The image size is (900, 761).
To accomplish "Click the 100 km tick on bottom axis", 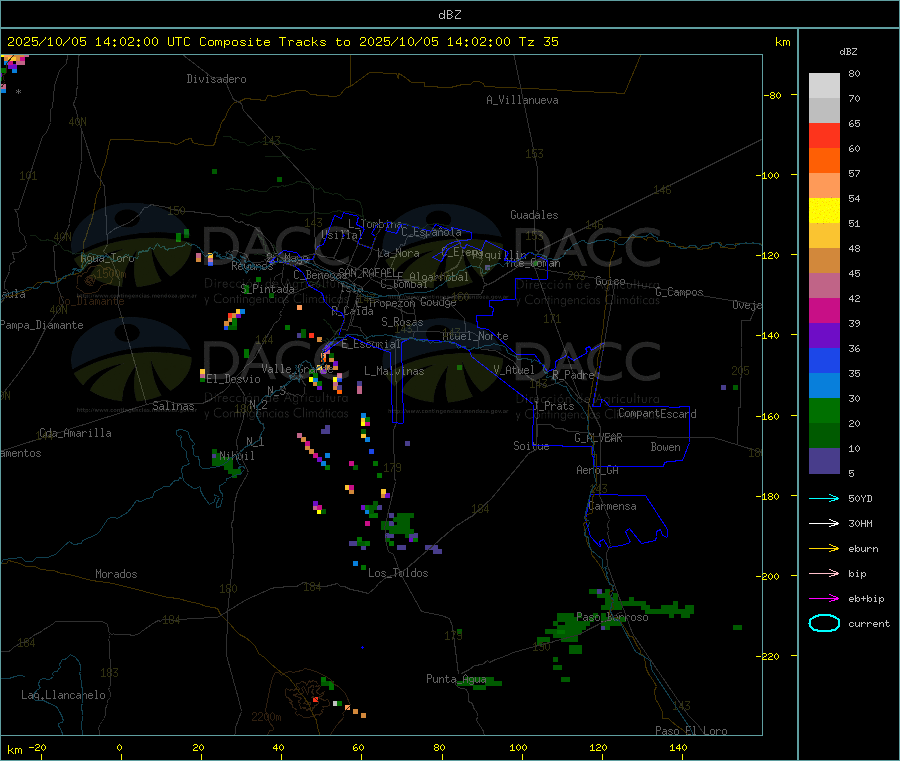I will coord(518,747).
